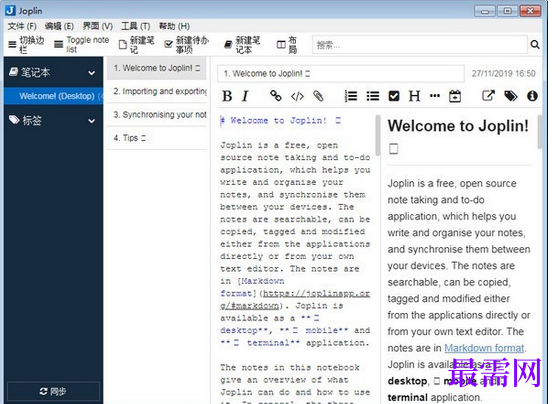The height and width of the screenshot is (404, 560).
Task: Insert inline code with the </> icon
Action: [x=297, y=96]
